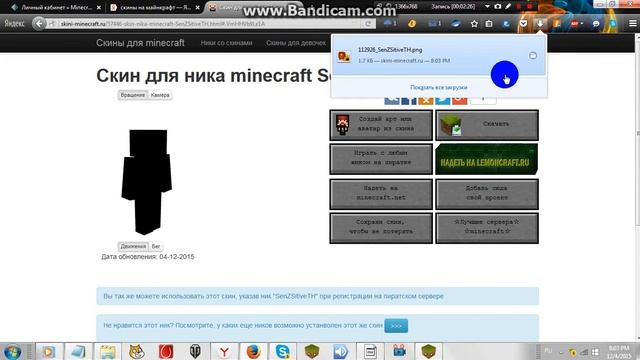Expand the Bandicam dropdown arrow
This screenshot has width=640, height=360.
pos(487,7)
